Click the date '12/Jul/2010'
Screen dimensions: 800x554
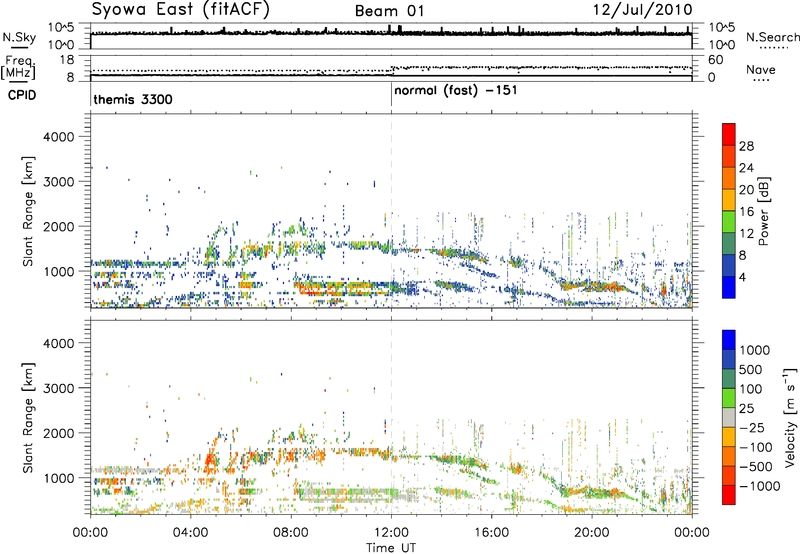(x=642, y=10)
